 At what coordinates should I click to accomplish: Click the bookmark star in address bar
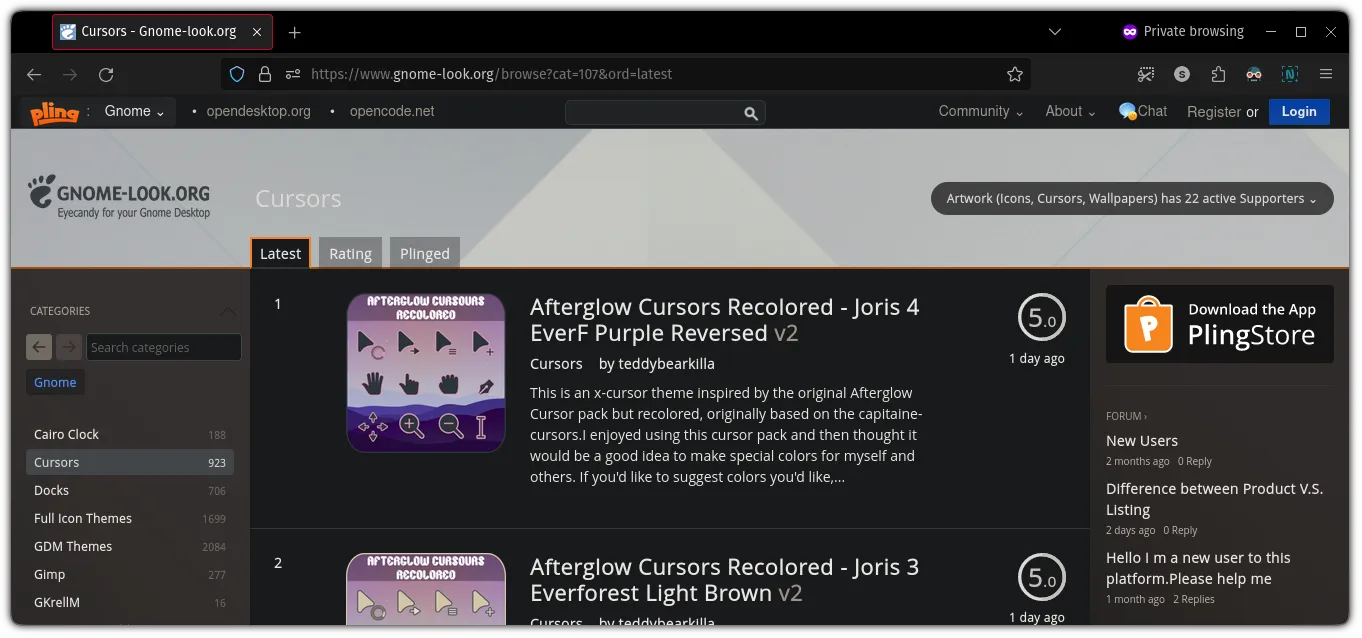point(1014,74)
